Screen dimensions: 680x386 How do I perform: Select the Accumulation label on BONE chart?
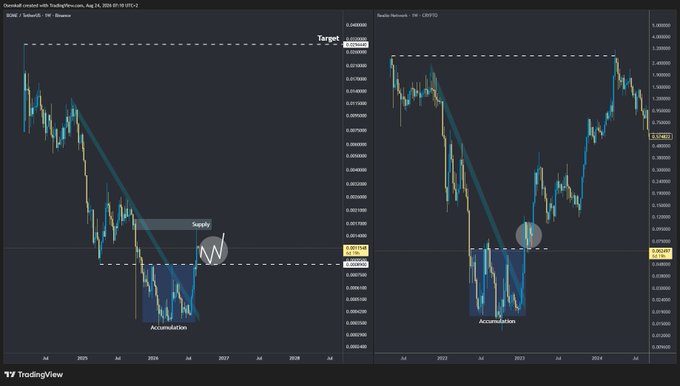pyautogui.click(x=169, y=327)
